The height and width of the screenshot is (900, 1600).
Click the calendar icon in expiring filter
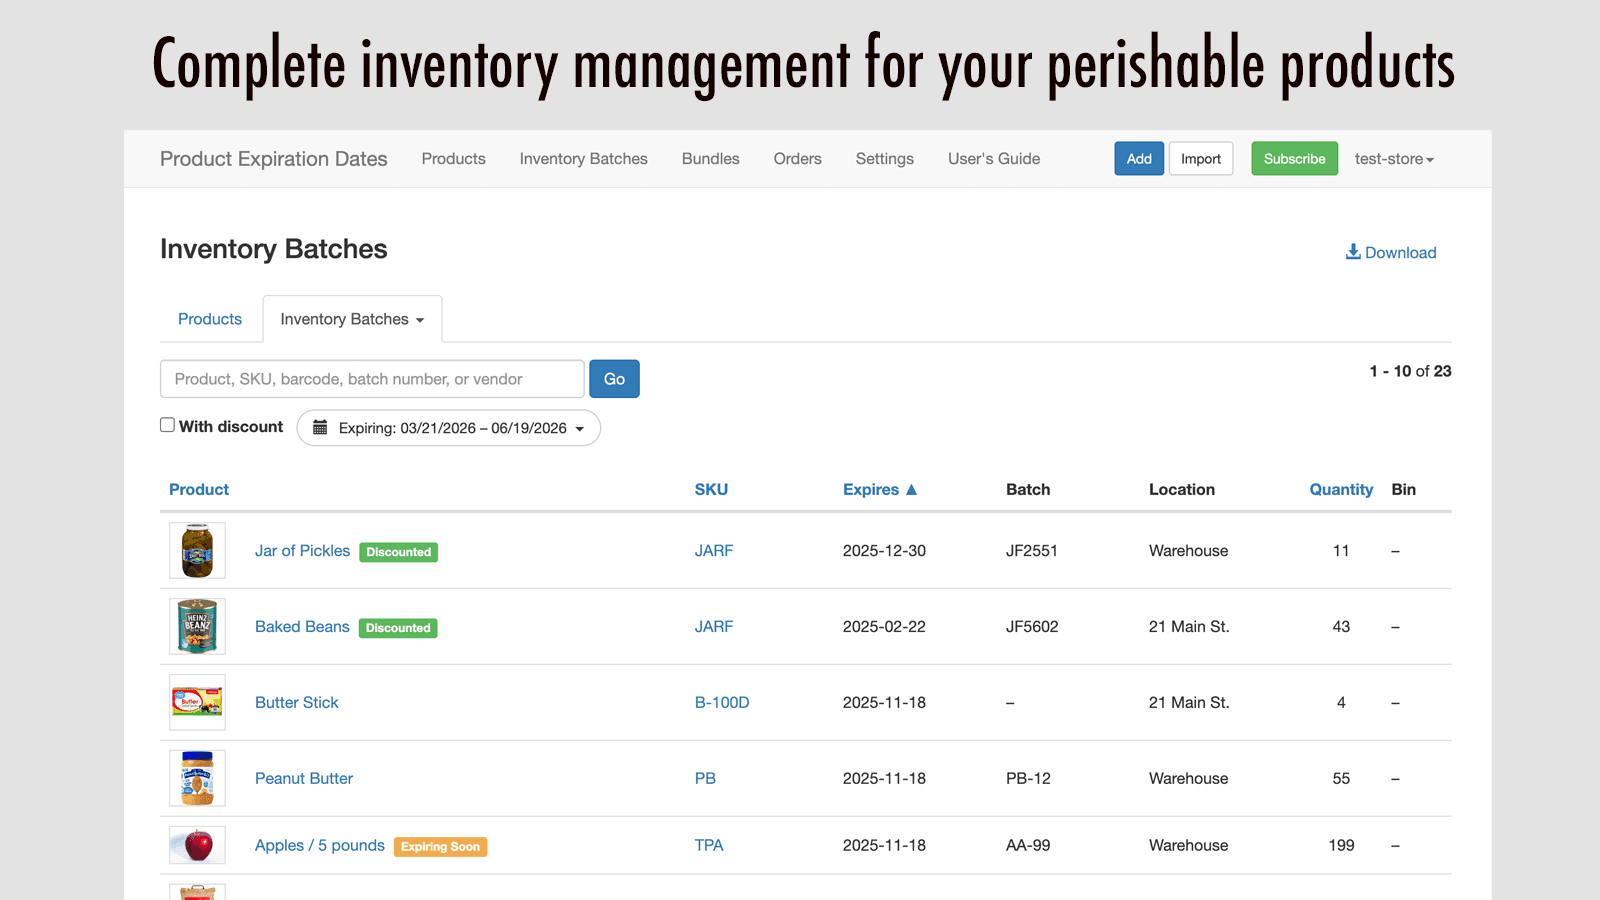[320, 428]
